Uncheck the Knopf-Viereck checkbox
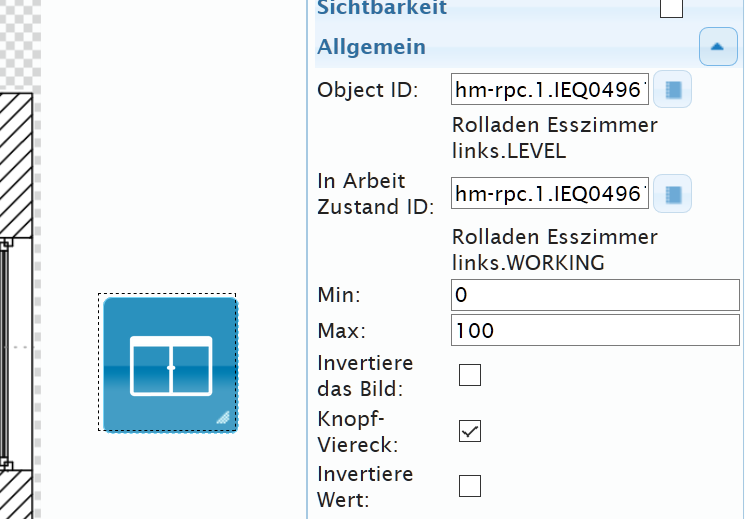 469,431
